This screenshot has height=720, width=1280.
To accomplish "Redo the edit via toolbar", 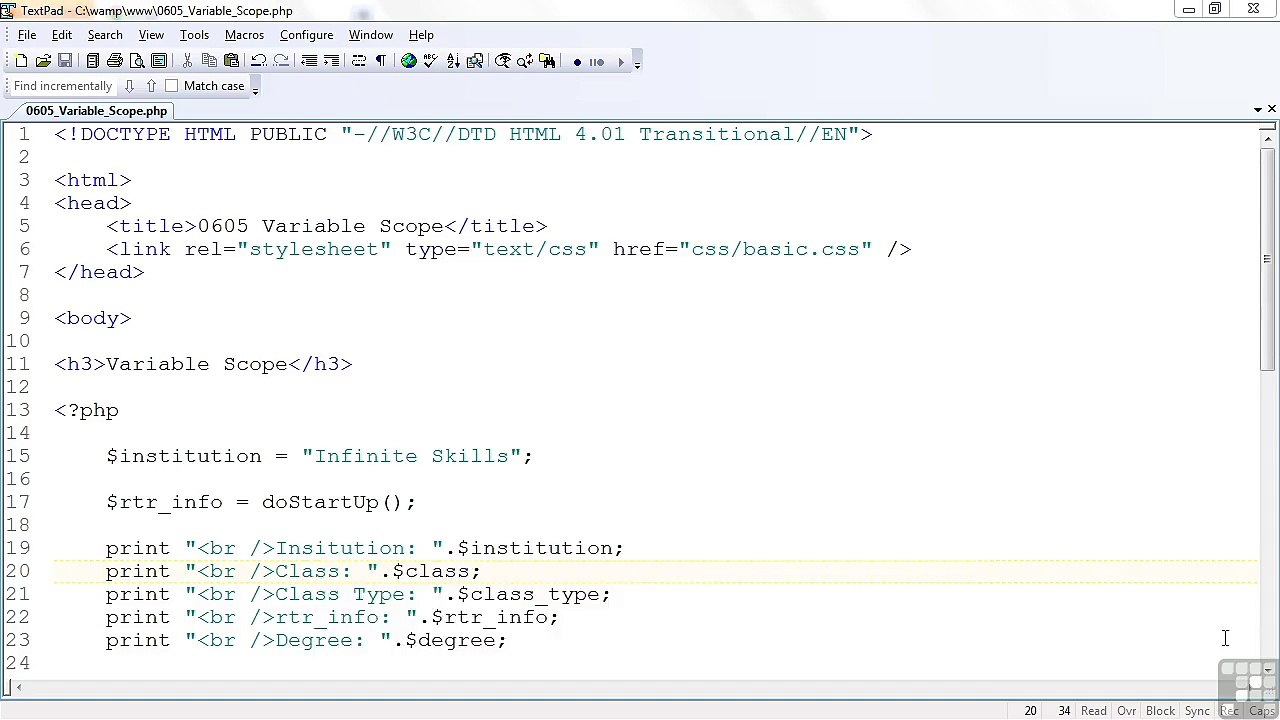I will coord(281,61).
